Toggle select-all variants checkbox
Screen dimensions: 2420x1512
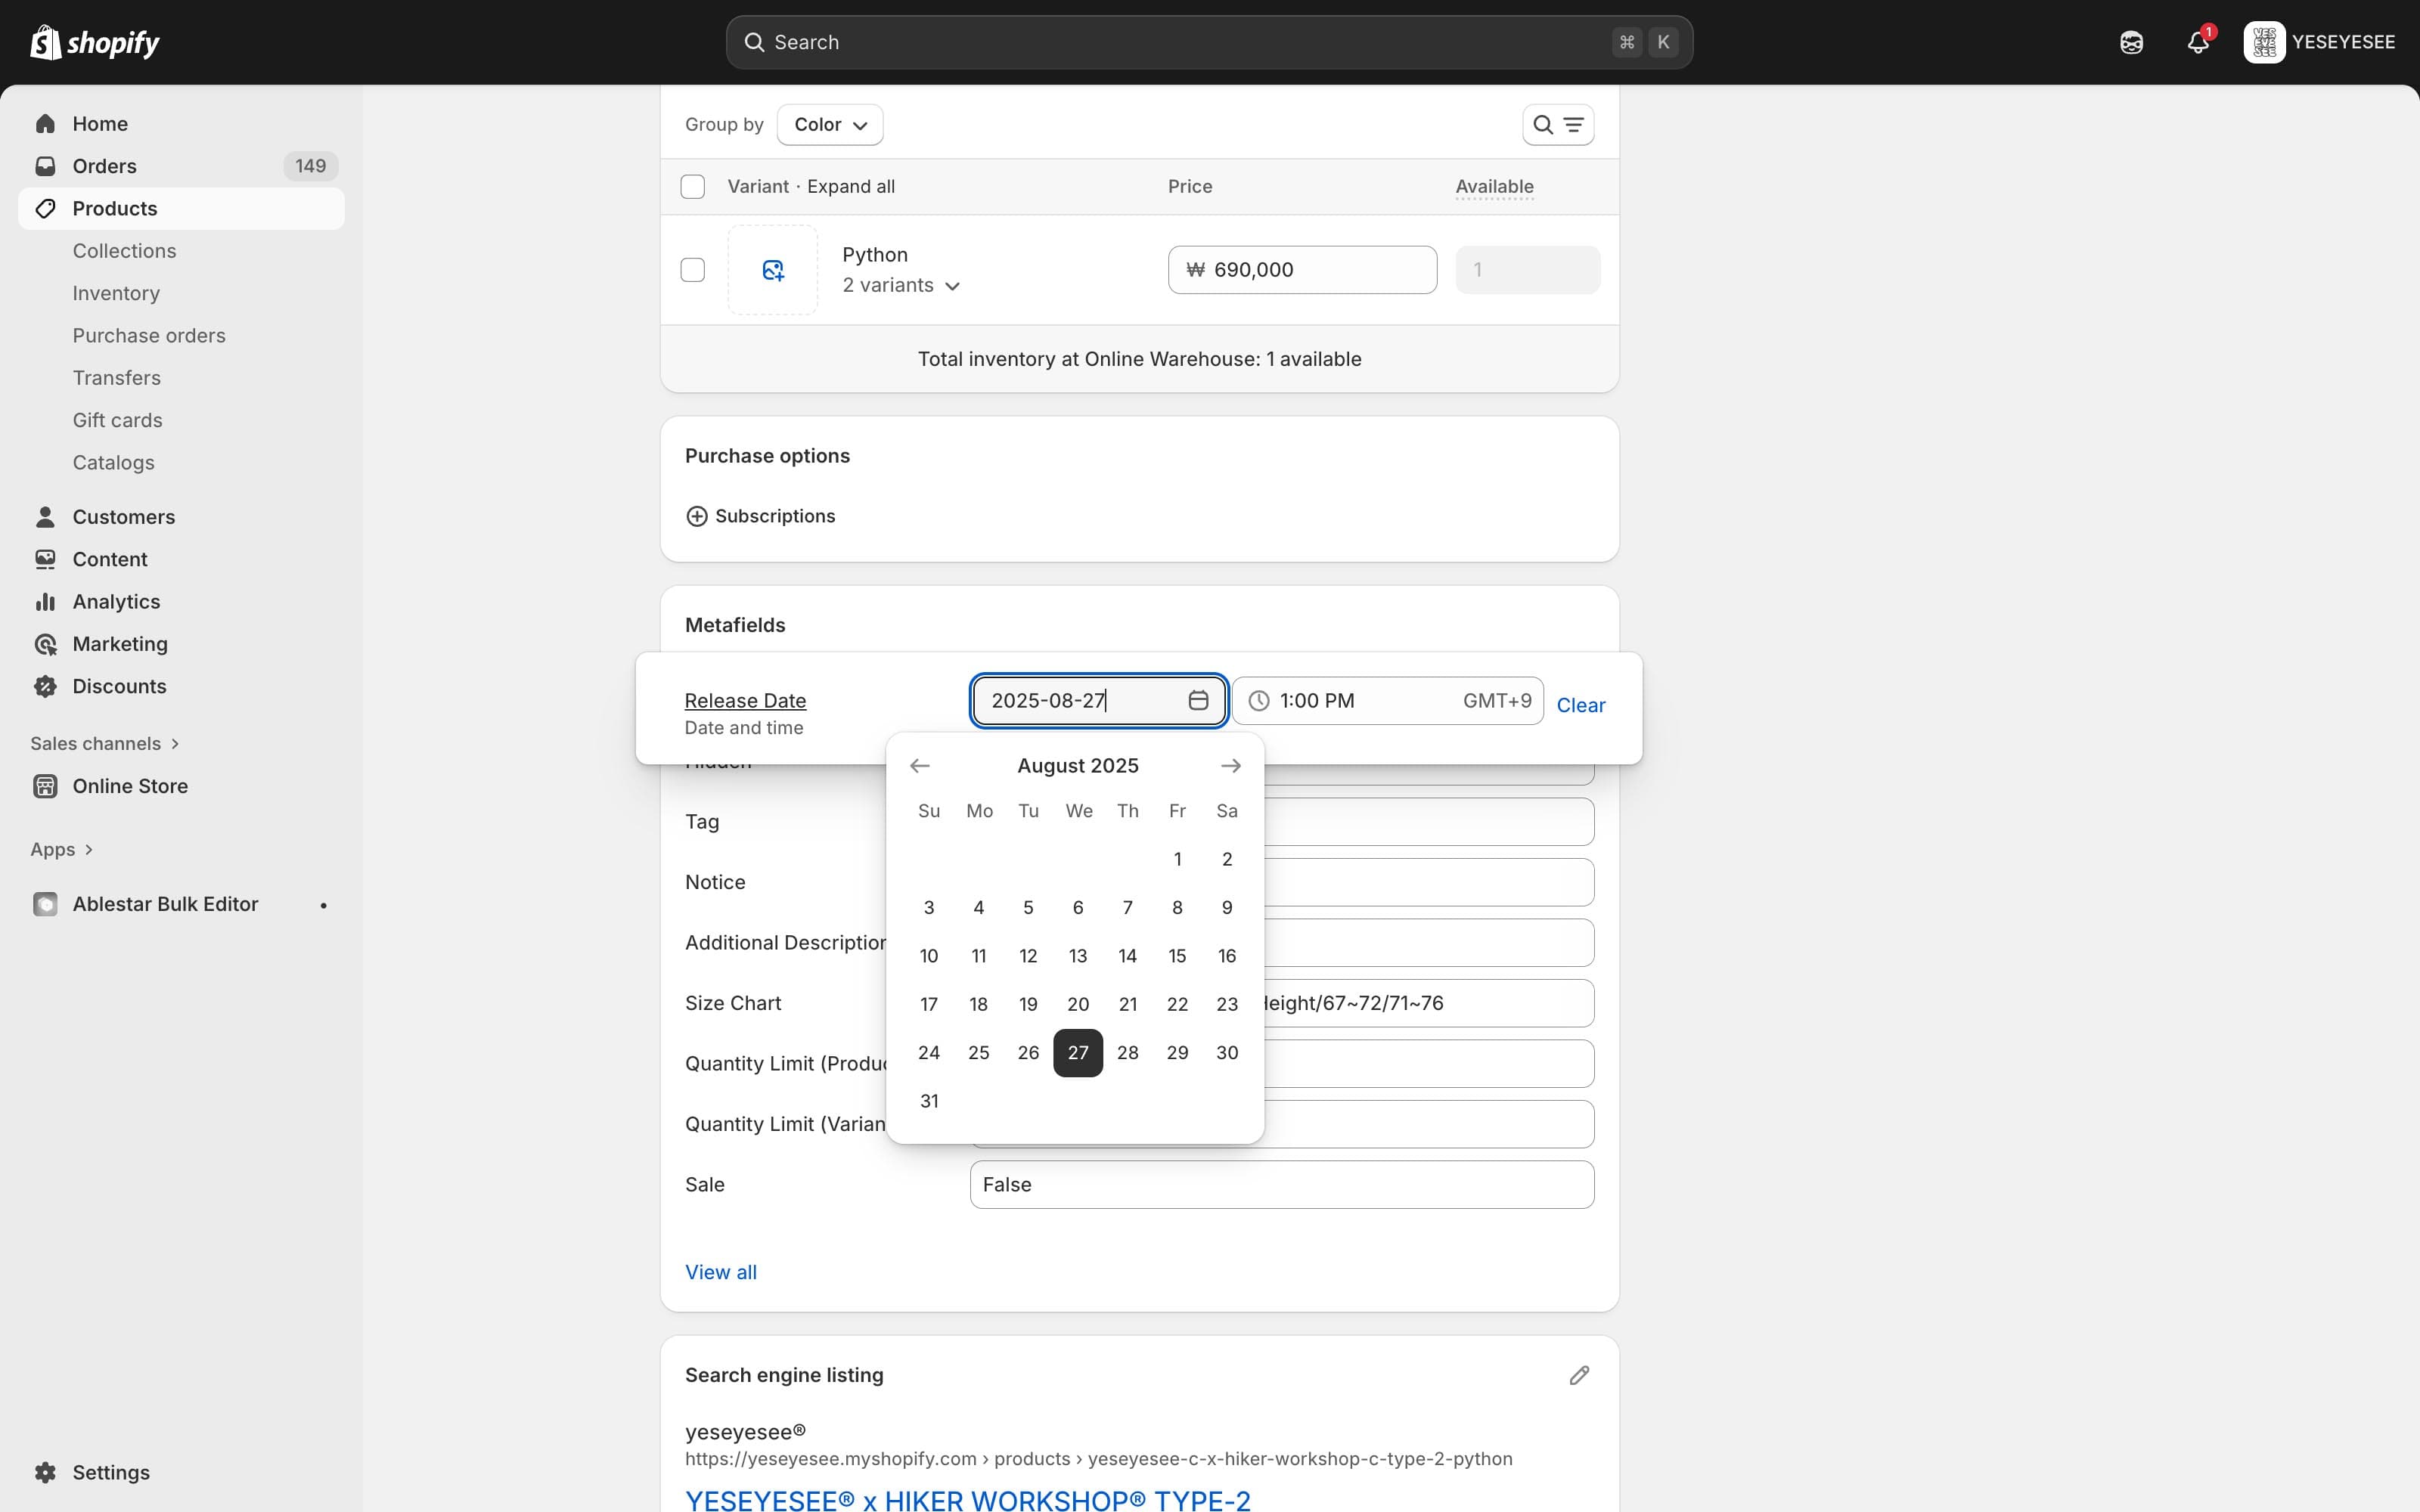coord(692,187)
